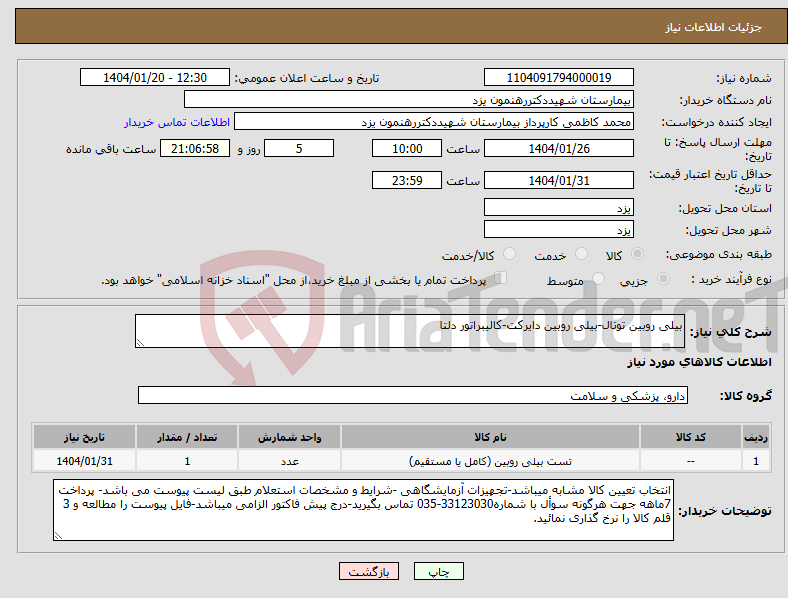Click the remaining days field showing 5
The width and height of the screenshot is (788, 598).
pos(299,148)
